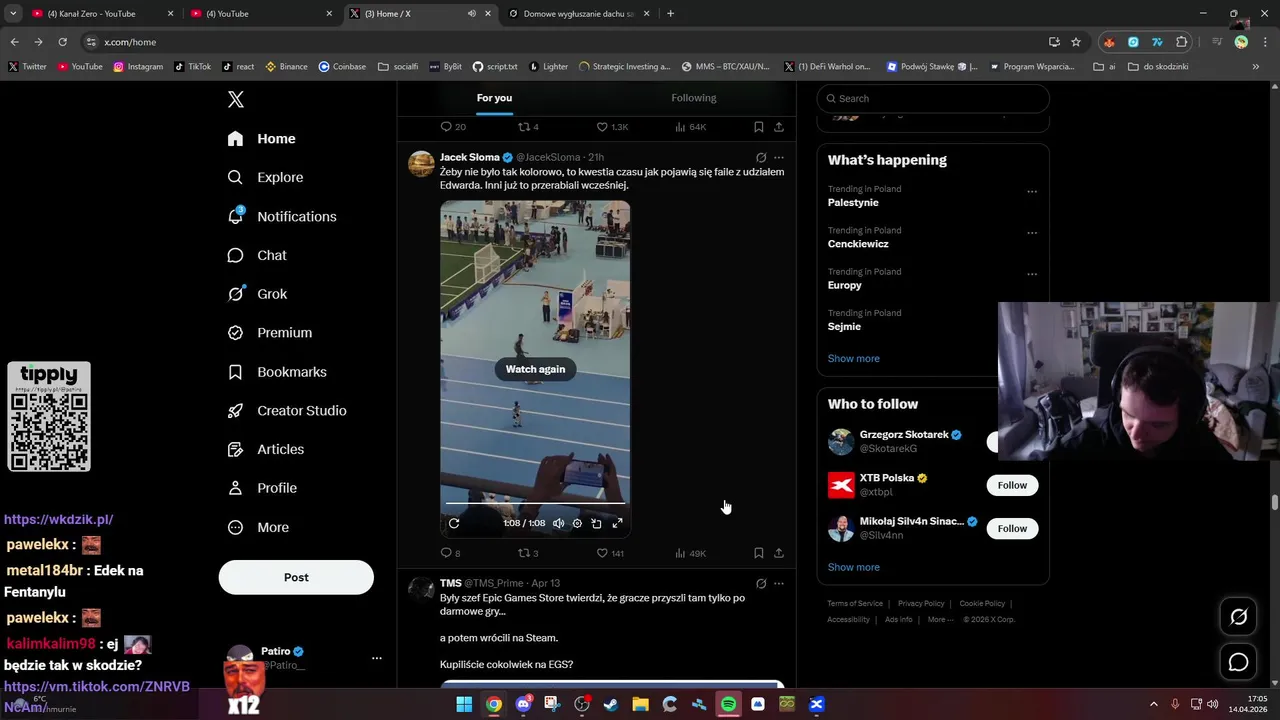Reply to Jacek Słoma's post
Image resolution: width=1280 pixels, height=720 pixels.
pyautogui.click(x=450, y=553)
